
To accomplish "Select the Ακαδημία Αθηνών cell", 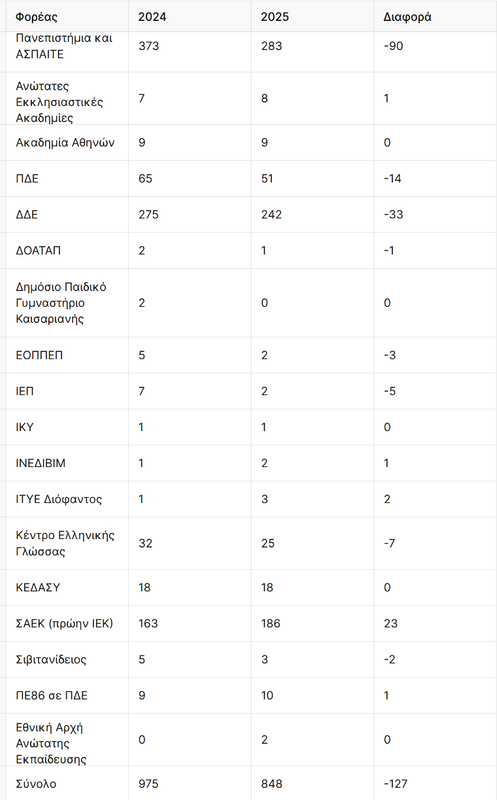I will click(x=65, y=142).
